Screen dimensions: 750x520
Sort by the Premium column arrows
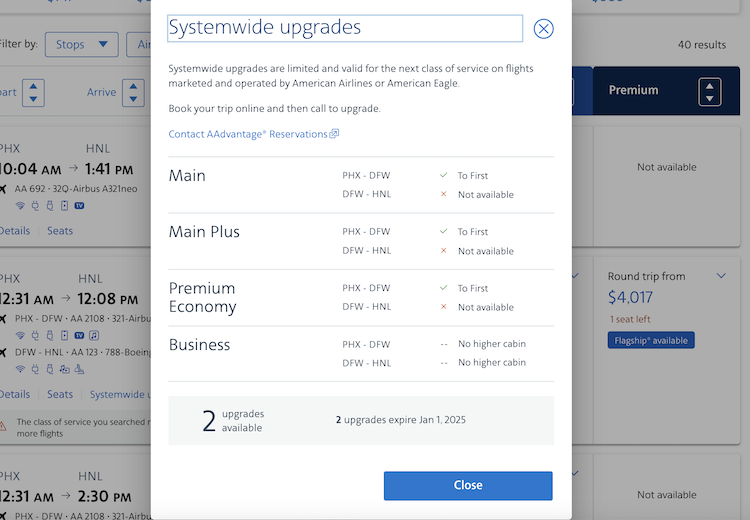710,92
